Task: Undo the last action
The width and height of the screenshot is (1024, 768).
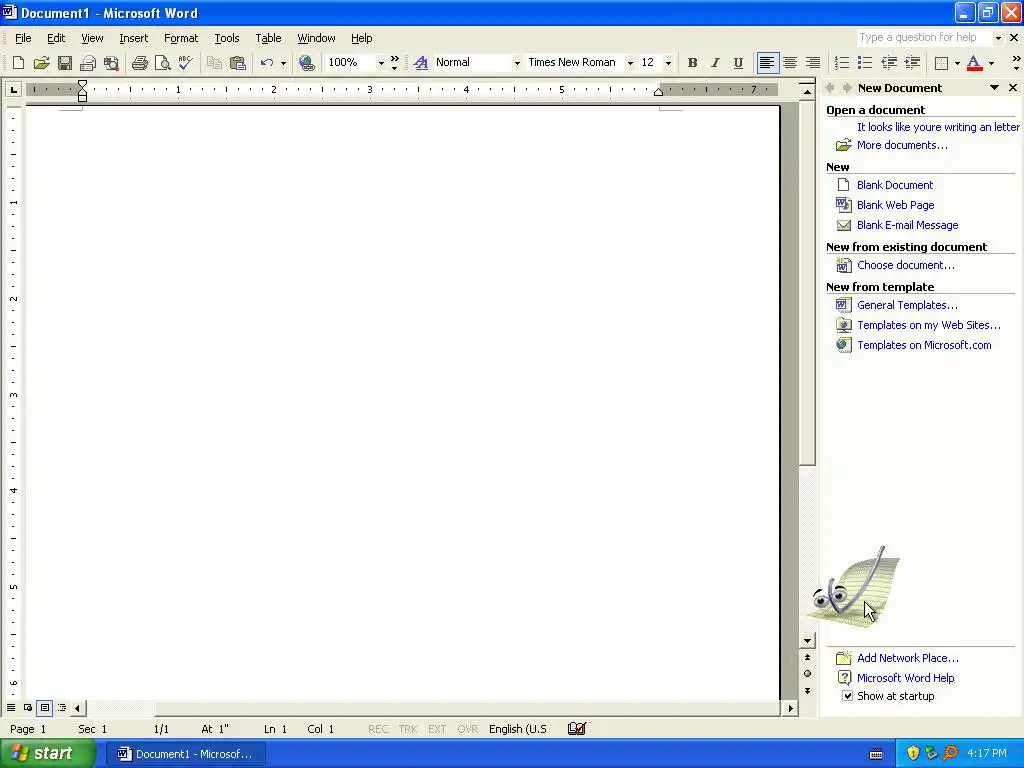Action: 266,63
